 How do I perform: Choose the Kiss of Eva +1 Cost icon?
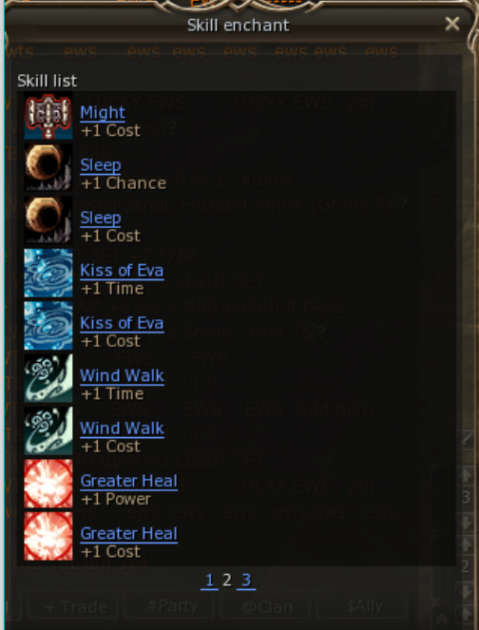[x=48, y=325]
